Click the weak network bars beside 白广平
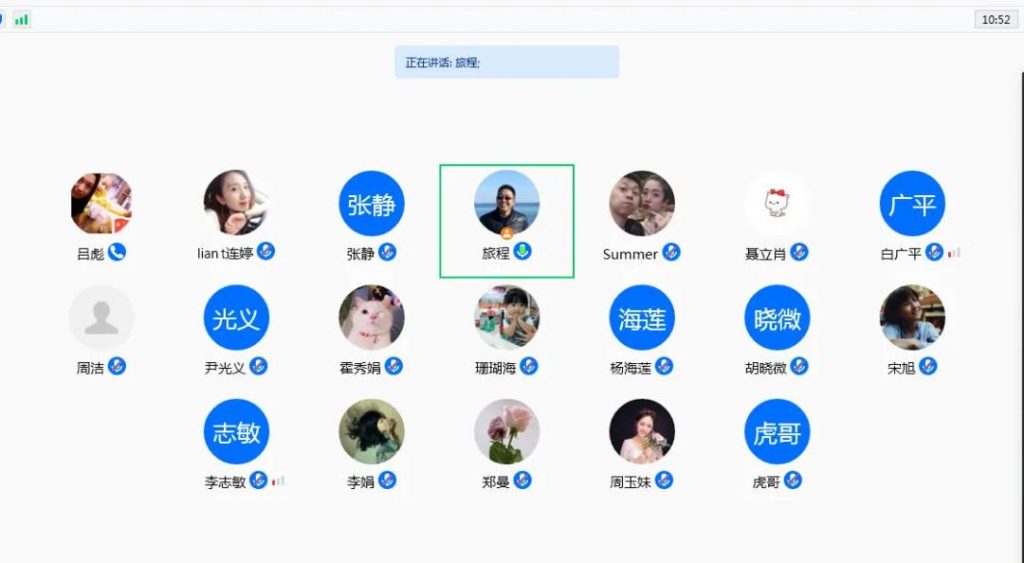 pyautogui.click(x=954, y=252)
